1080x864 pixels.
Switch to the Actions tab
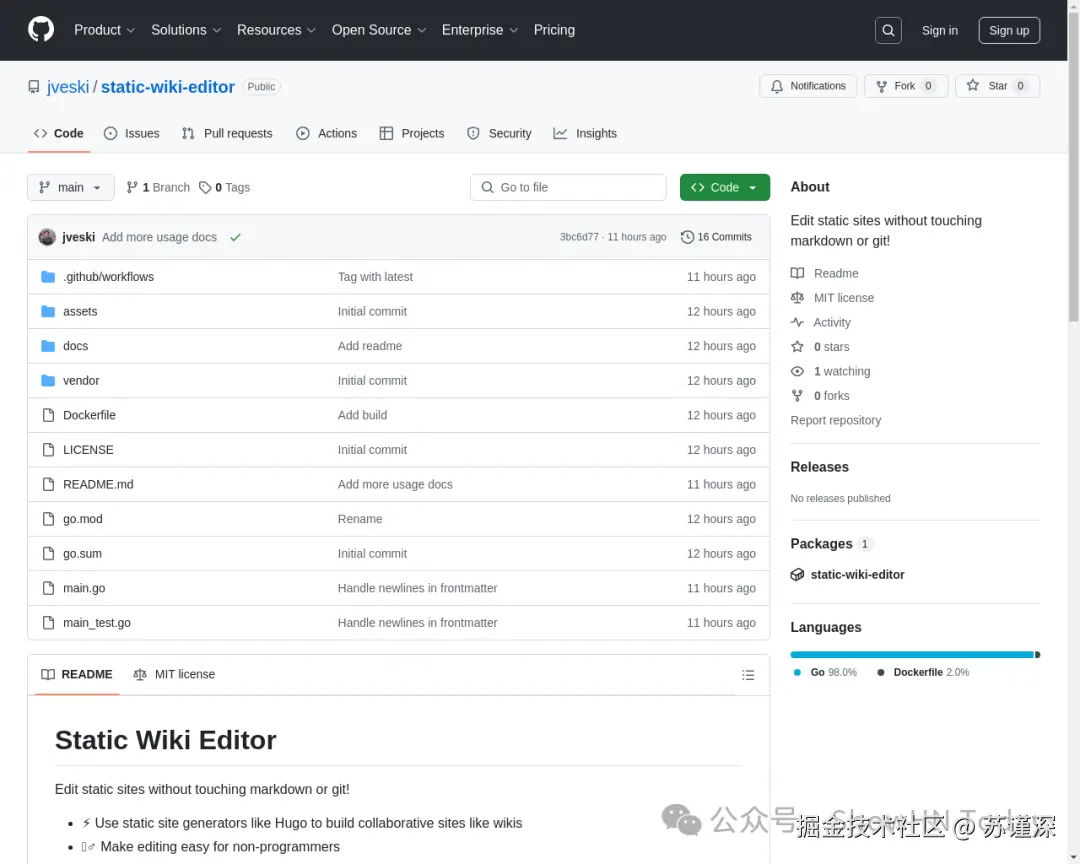[326, 134]
